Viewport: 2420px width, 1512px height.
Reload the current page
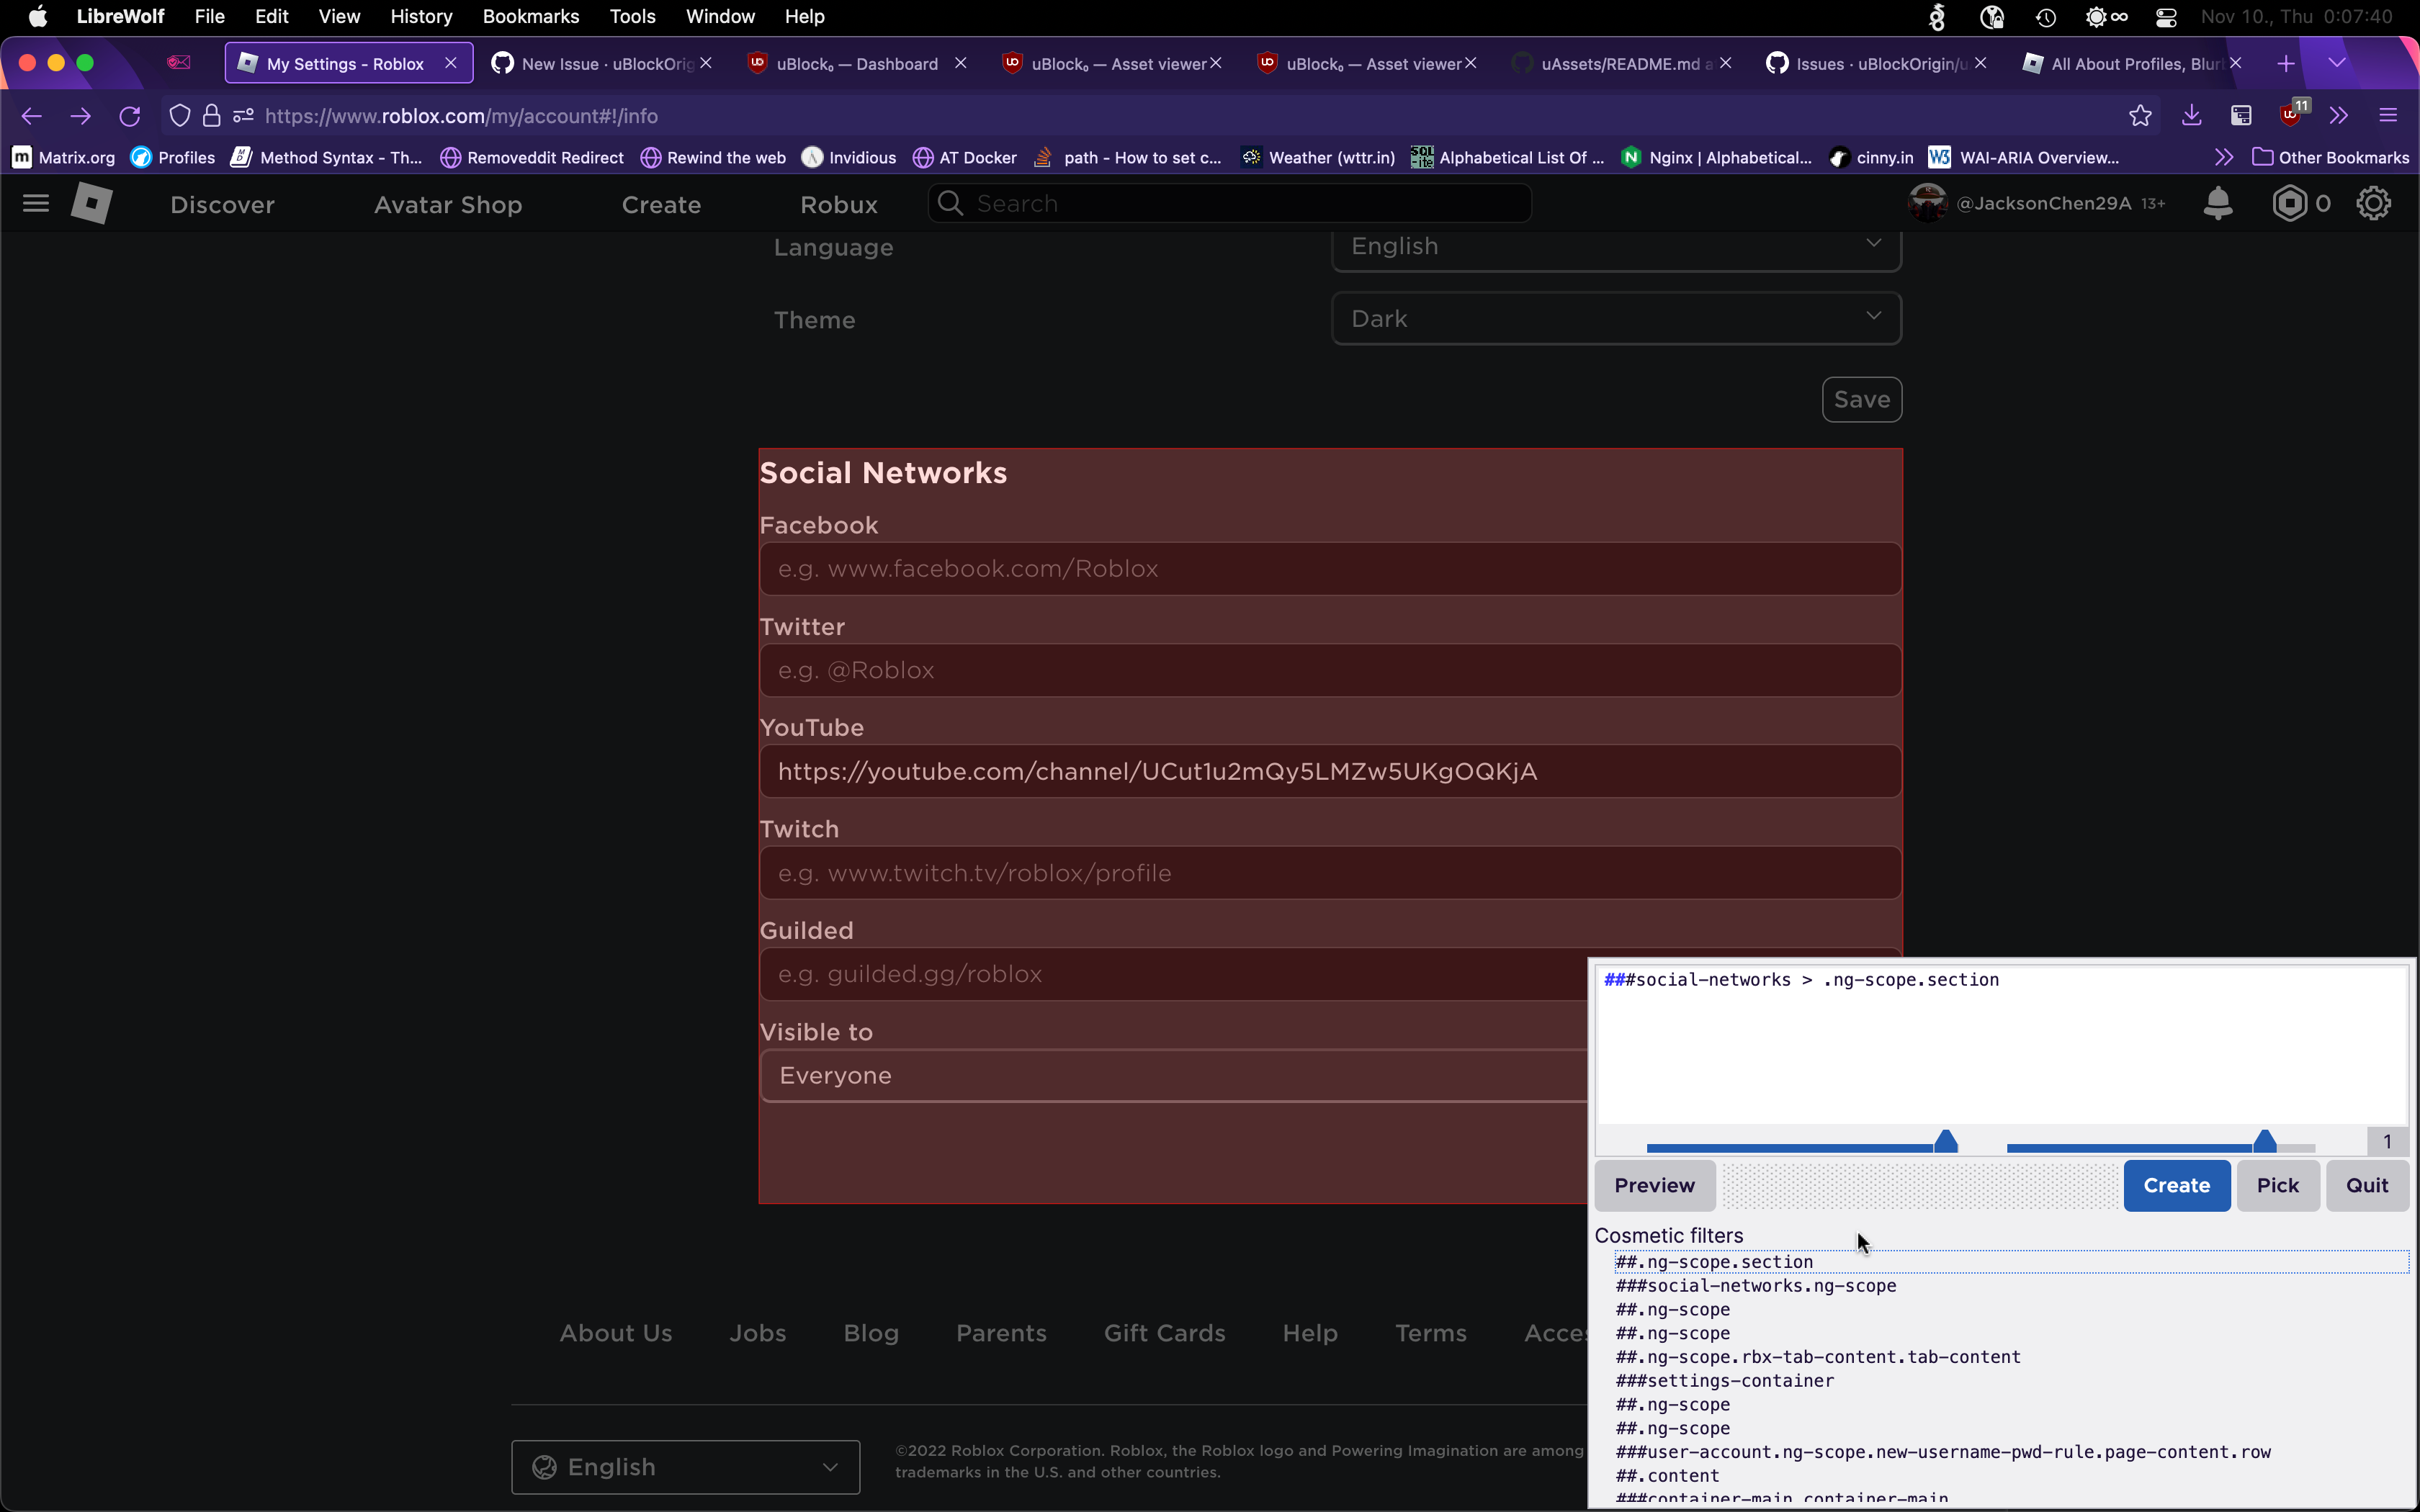pyautogui.click(x=130, y=116)
